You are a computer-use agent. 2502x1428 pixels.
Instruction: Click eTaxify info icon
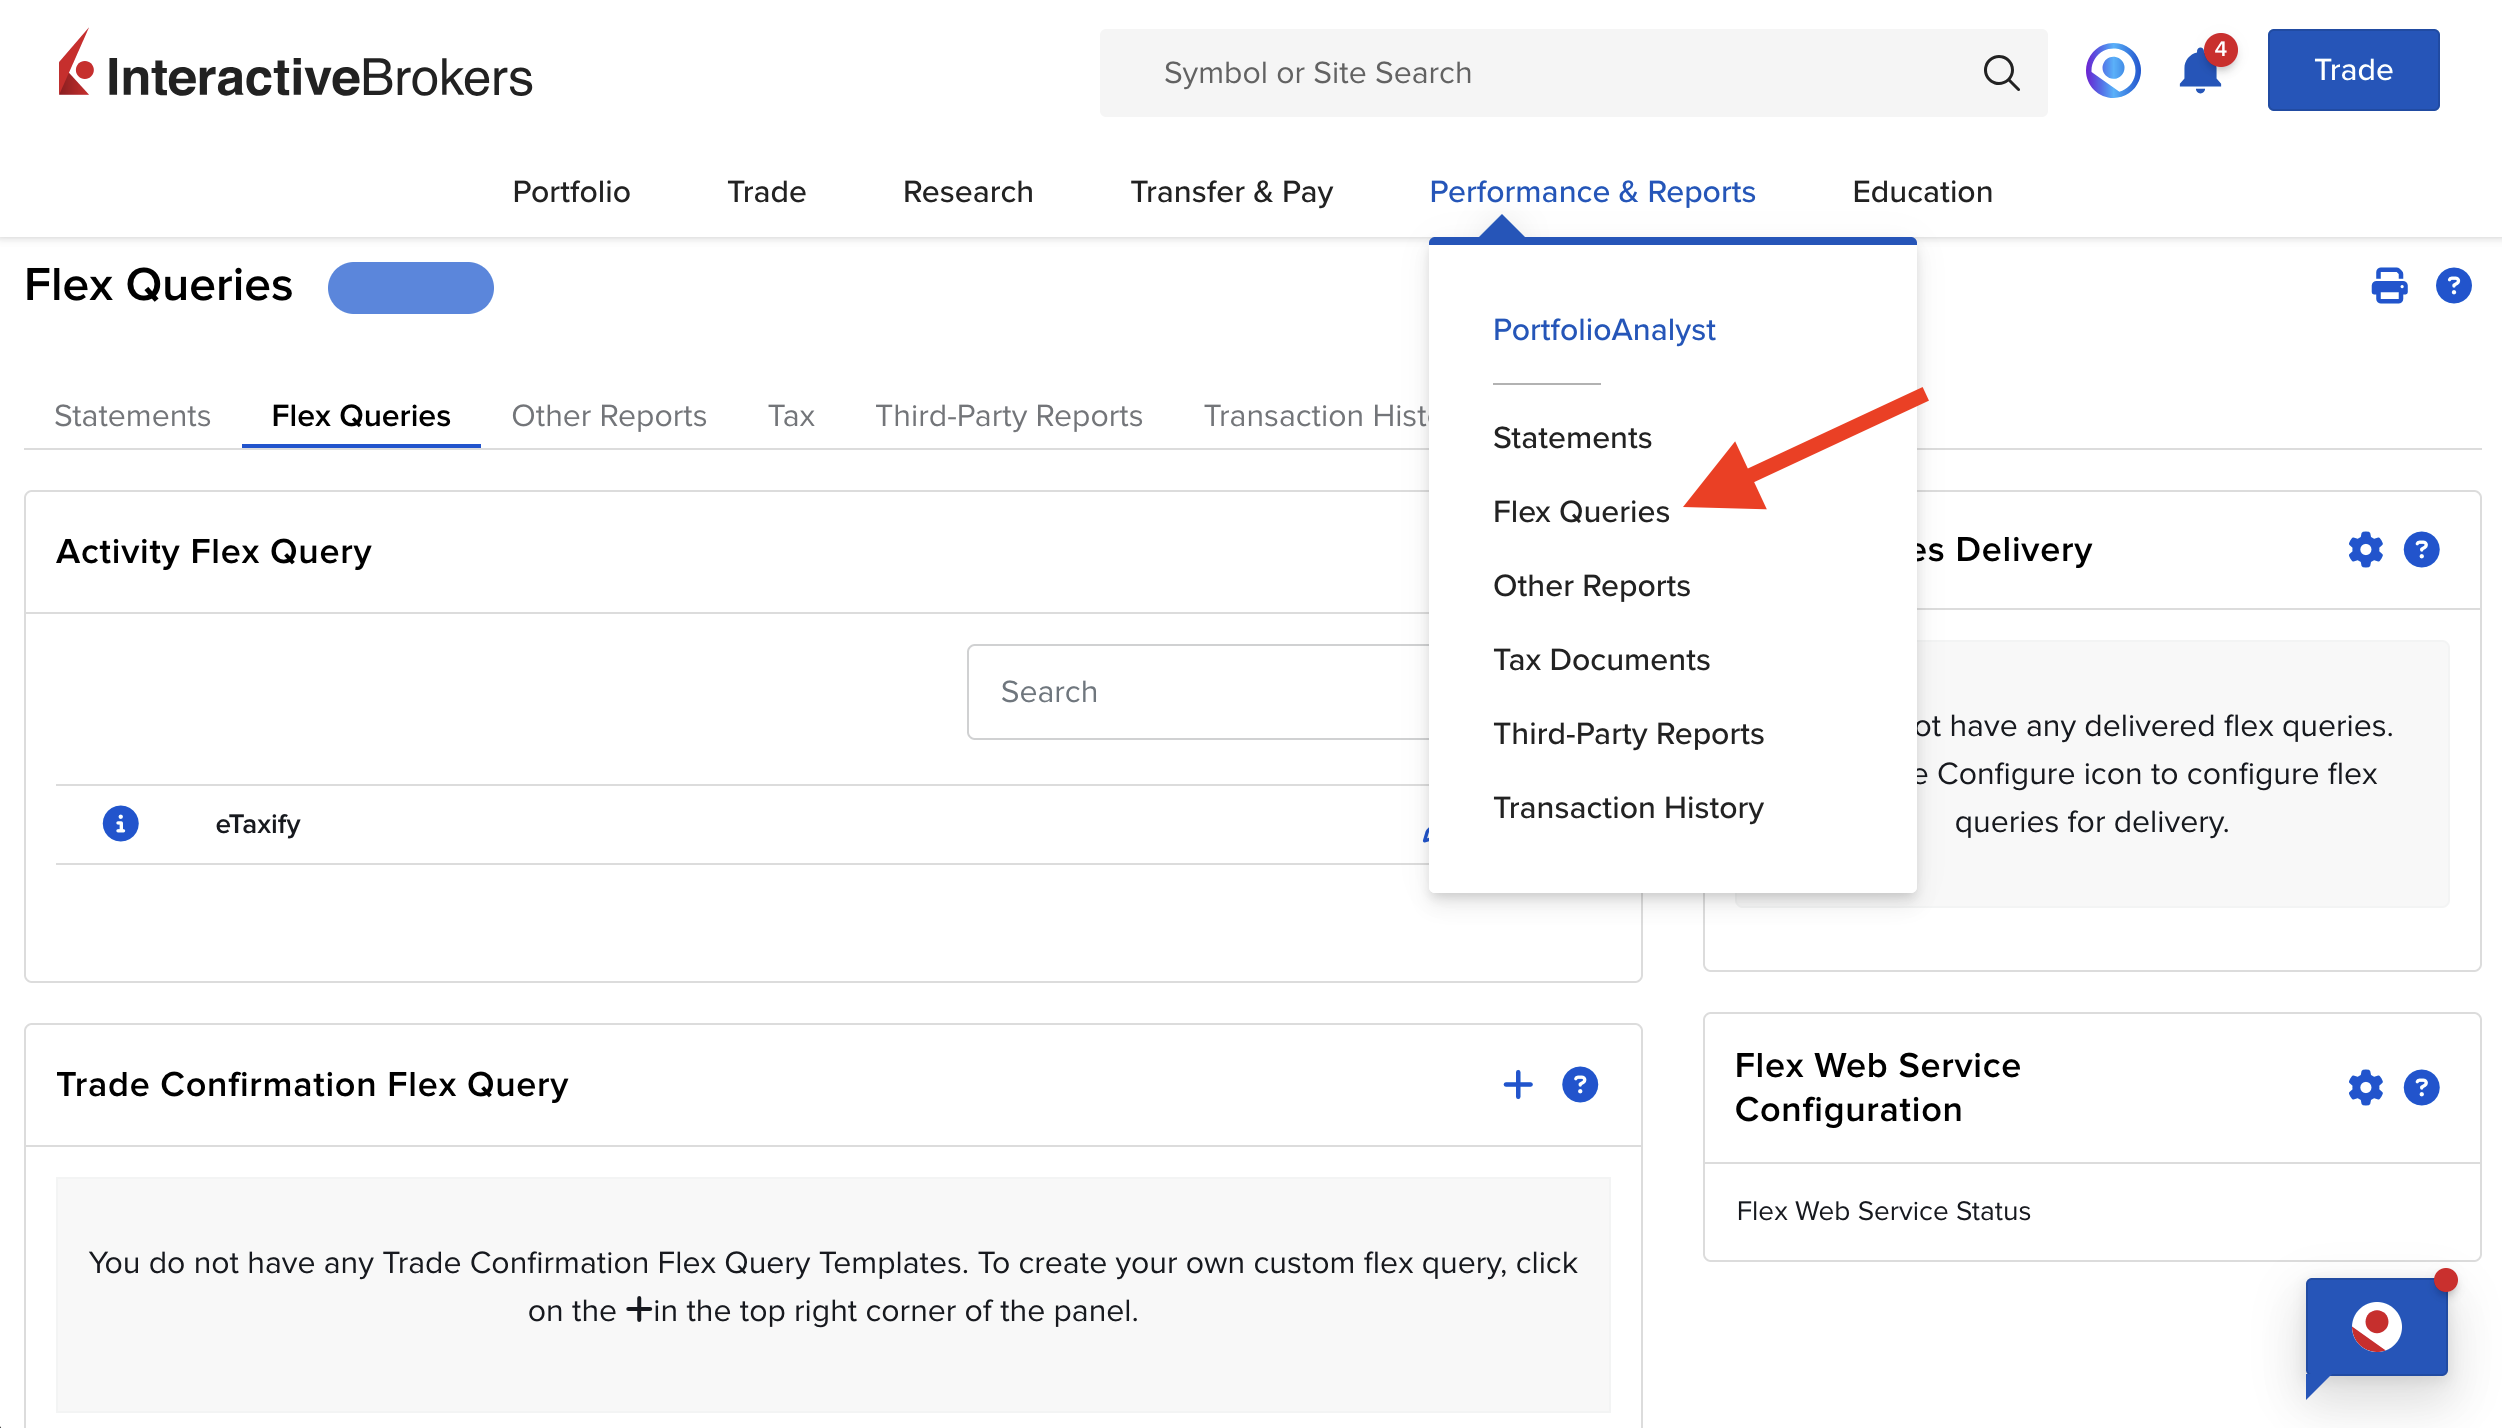click(x=120, y=824)
